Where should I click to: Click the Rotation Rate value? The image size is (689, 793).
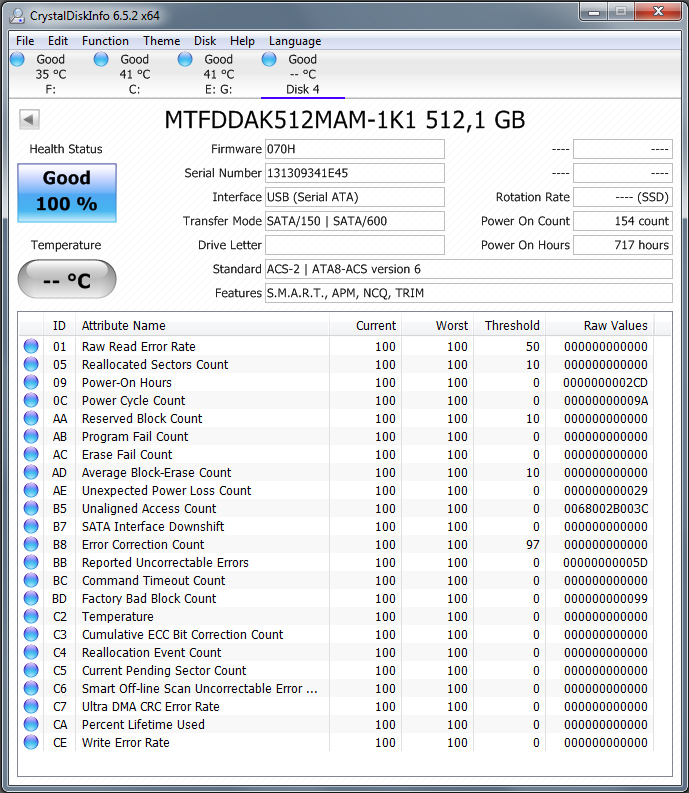[623, 197]
